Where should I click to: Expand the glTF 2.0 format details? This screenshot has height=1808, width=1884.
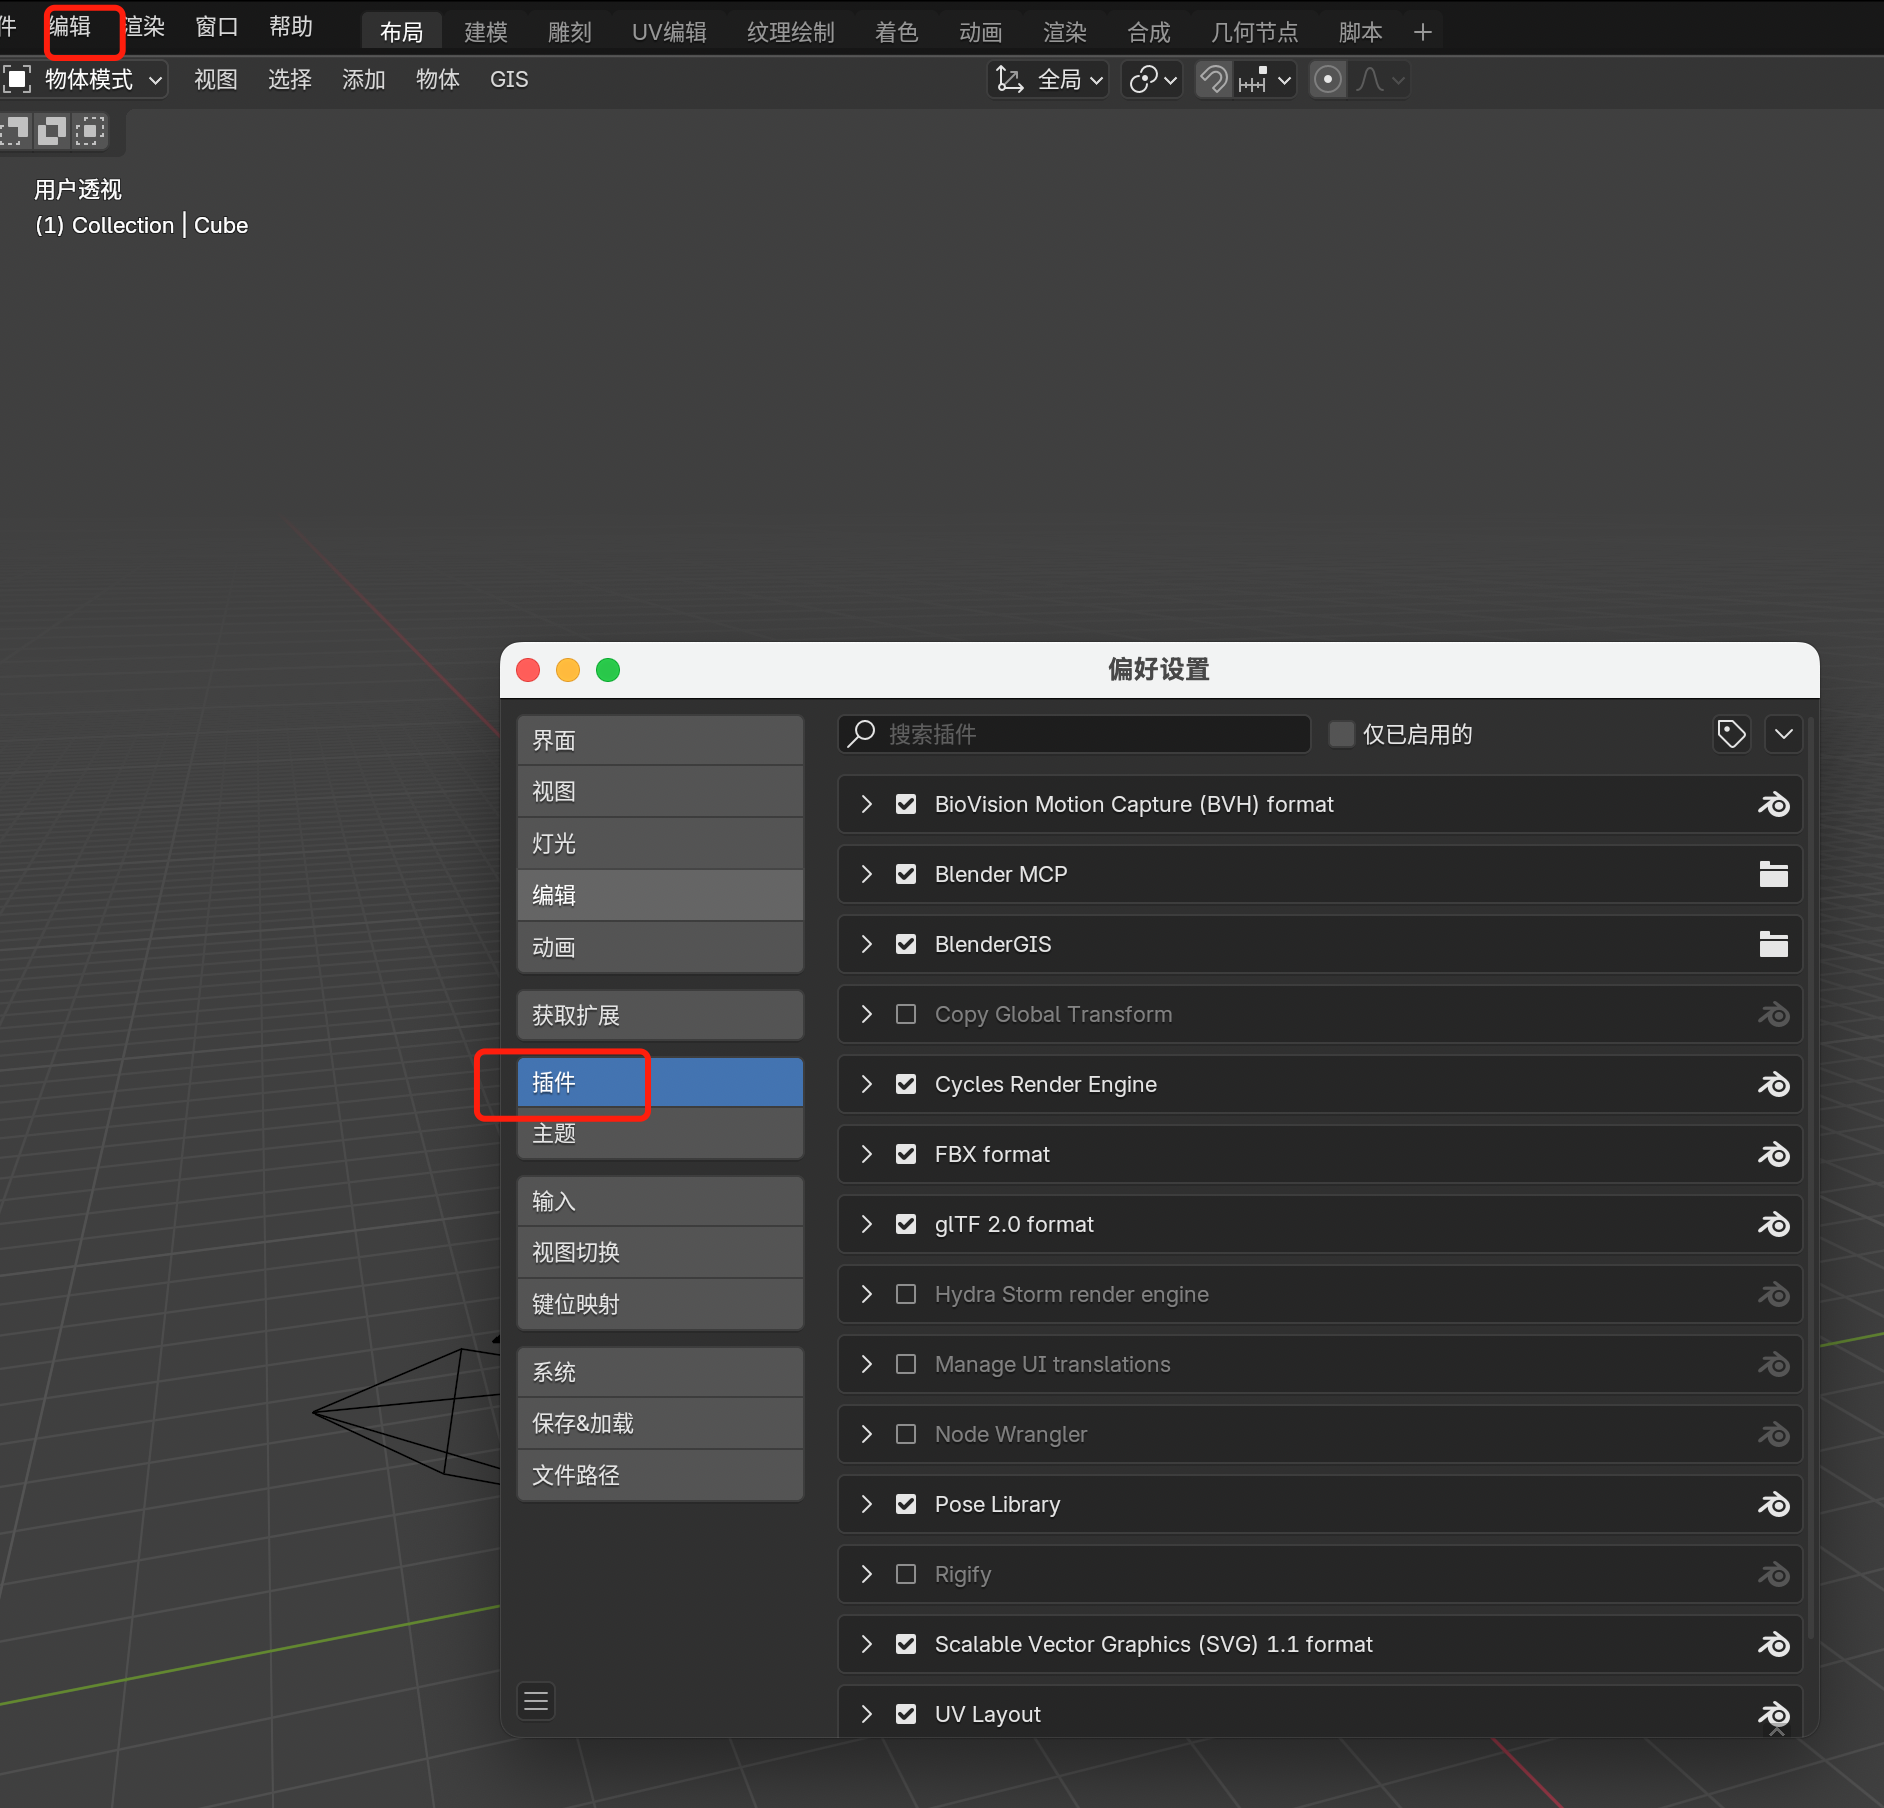pyautogui.click(x=867, y=1224)
